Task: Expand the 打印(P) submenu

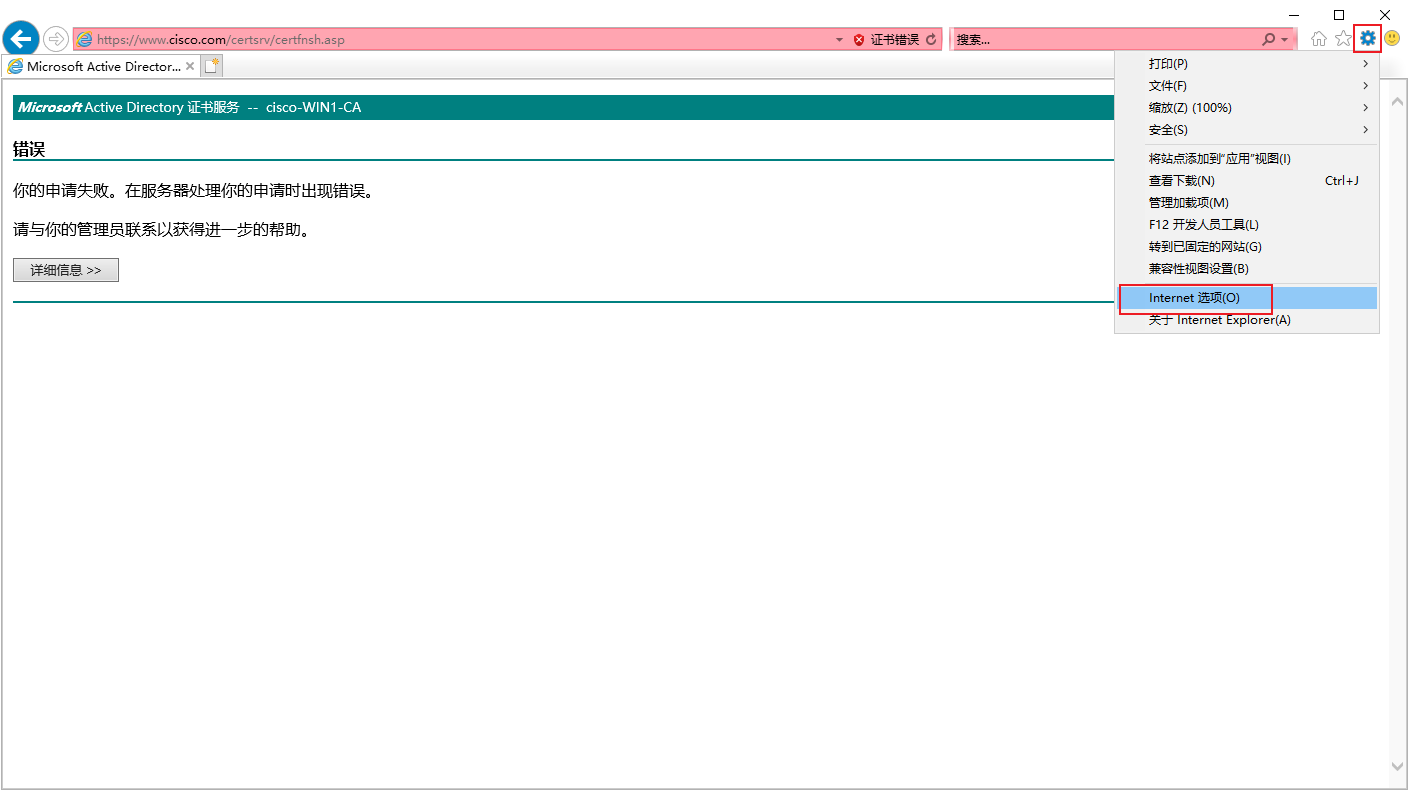Action: coord(1247,64)
